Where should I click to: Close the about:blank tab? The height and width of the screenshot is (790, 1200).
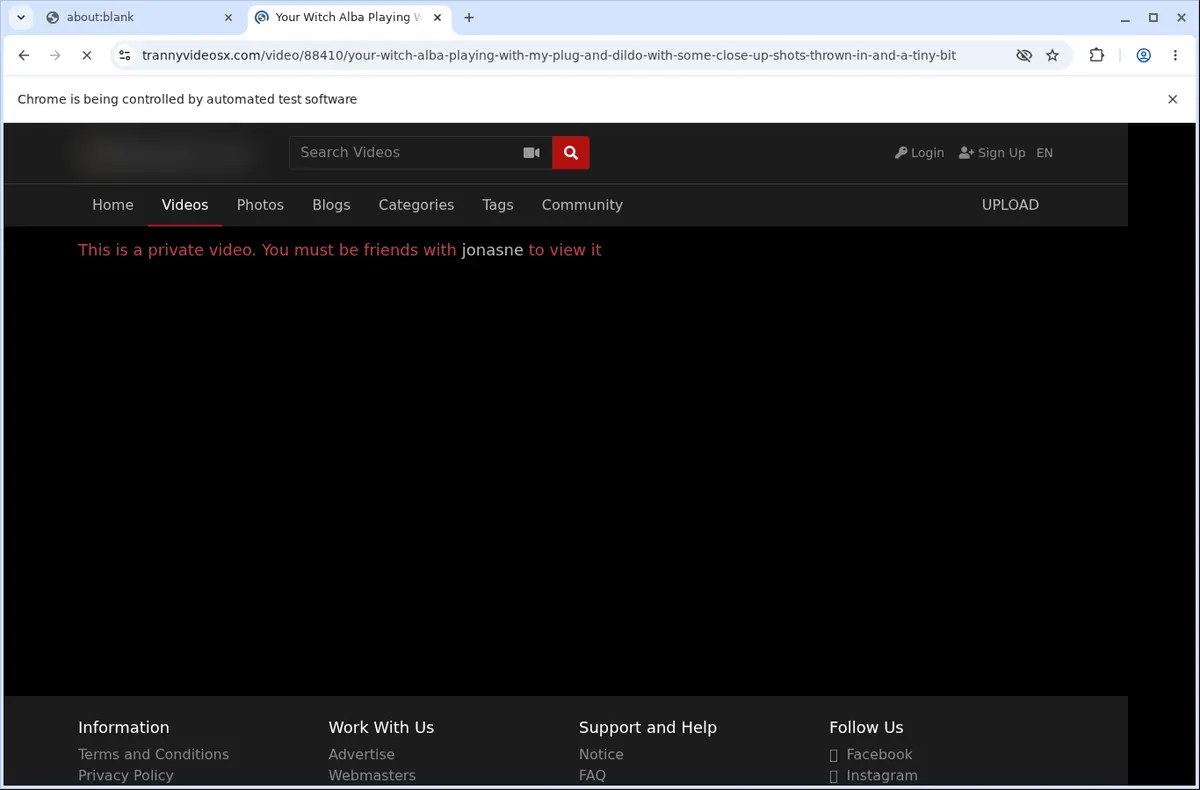(x=228, y=17)
